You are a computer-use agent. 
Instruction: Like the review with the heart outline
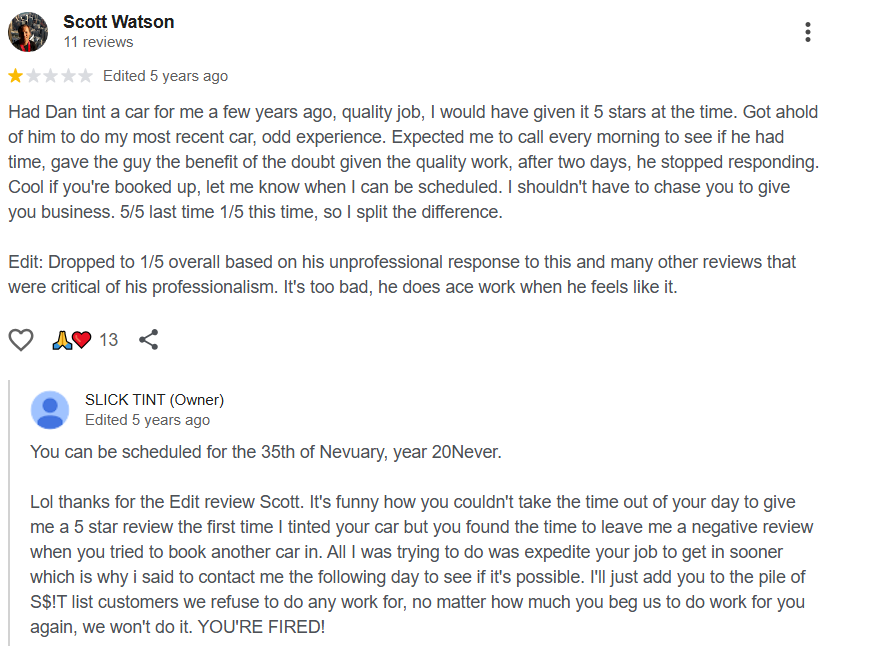[21, 340]
